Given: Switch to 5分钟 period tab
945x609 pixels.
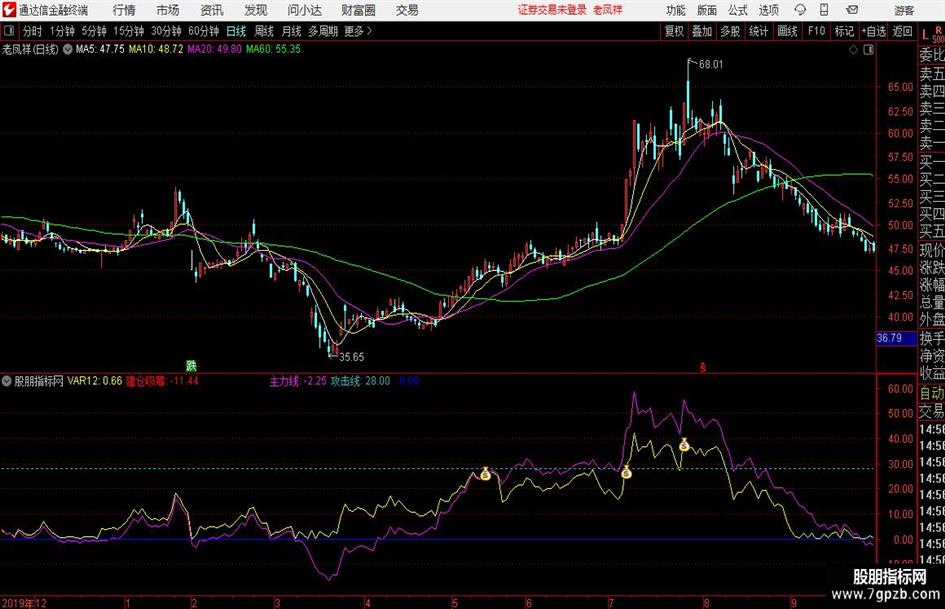Looking at the screenshot, I should coord(93,31).
